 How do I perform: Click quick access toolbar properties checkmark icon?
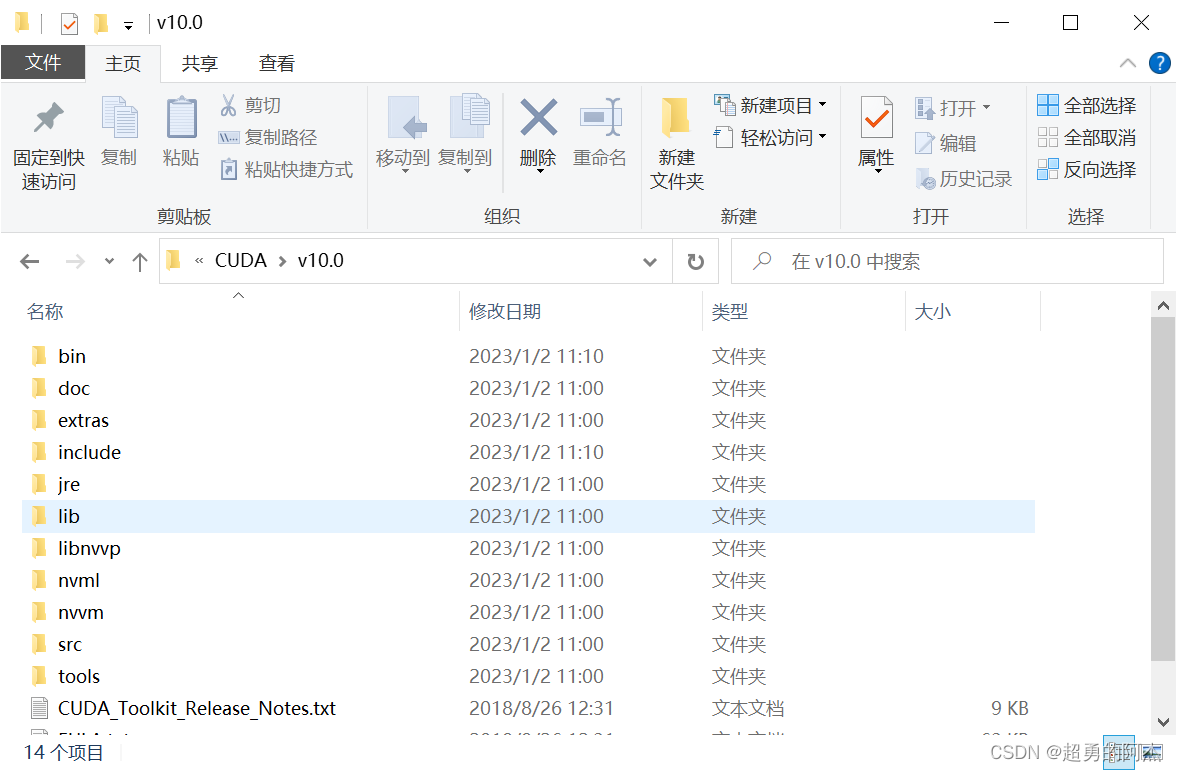click(69, 24)
